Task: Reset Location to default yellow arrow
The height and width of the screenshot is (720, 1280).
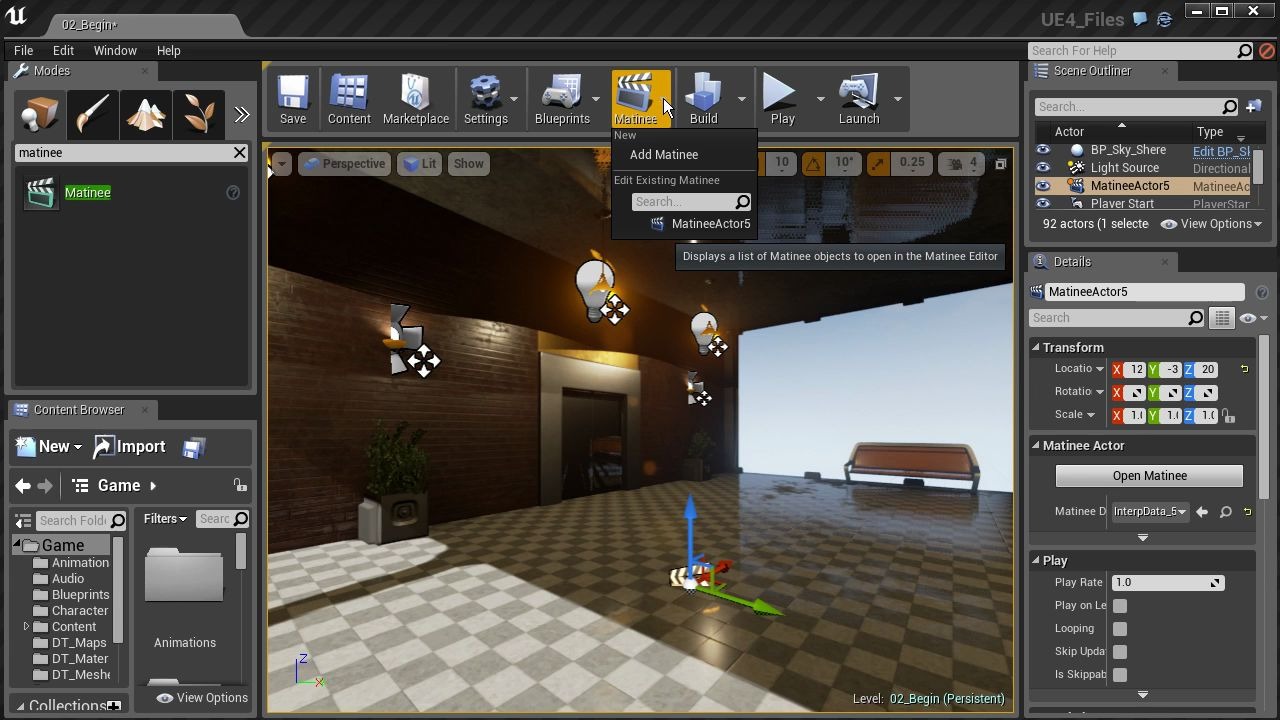Action: coord(1245,369)
